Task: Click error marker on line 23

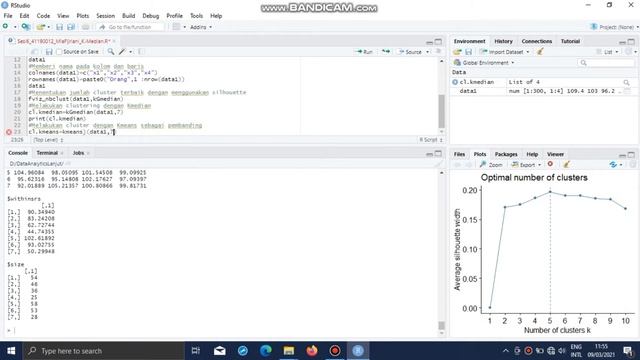Action: [x=9, y=132]
